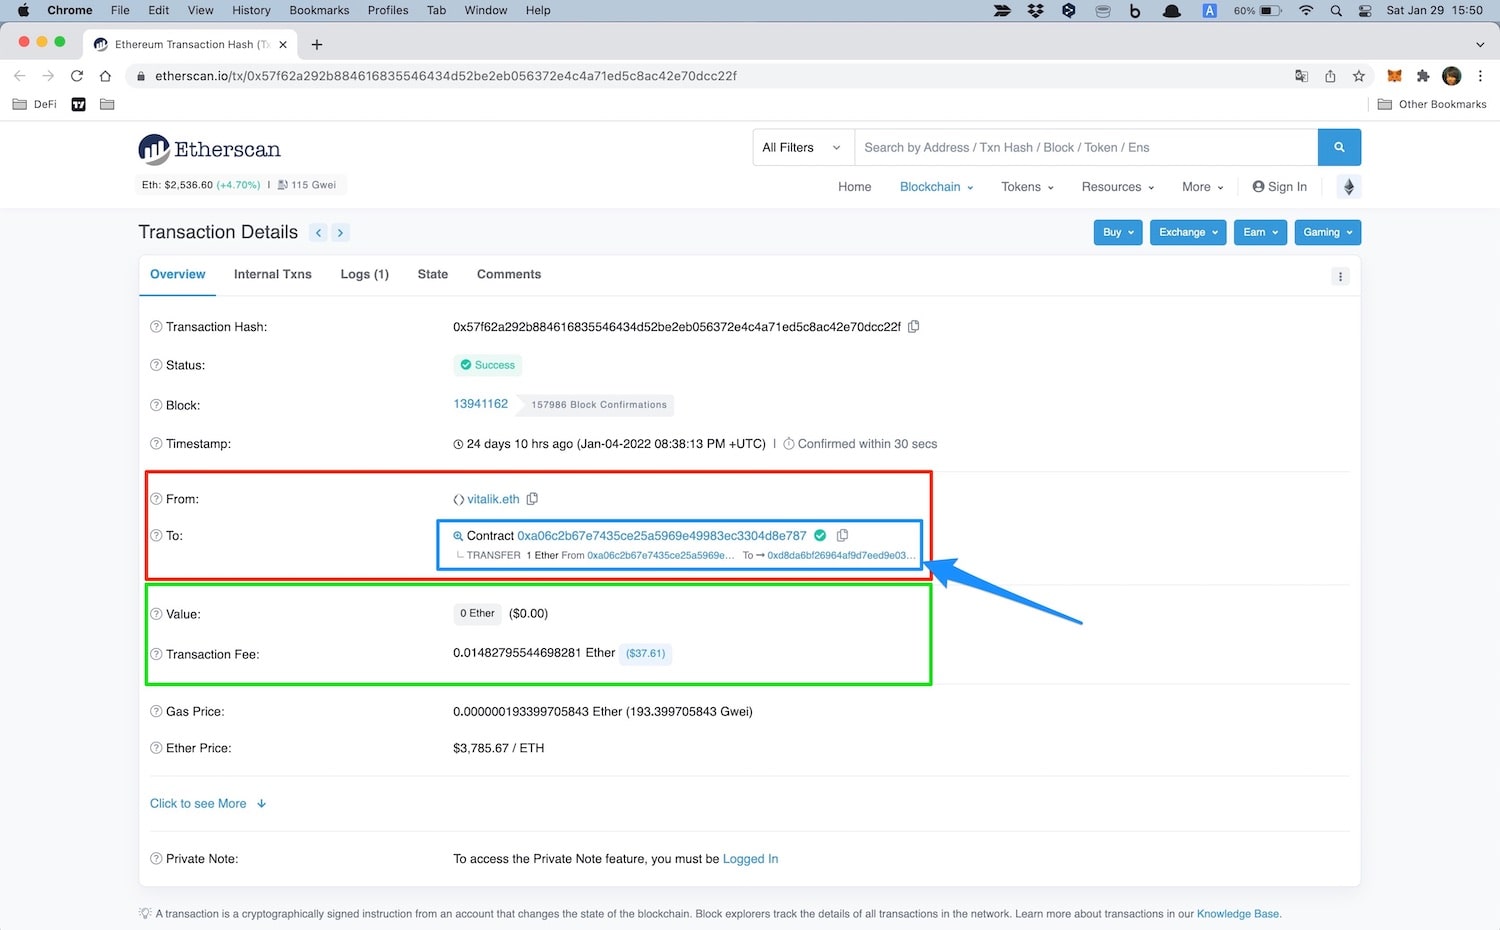The image size is (1500, 930).
Task: Open macOS Spotlight search
Action: (1336, 10)
